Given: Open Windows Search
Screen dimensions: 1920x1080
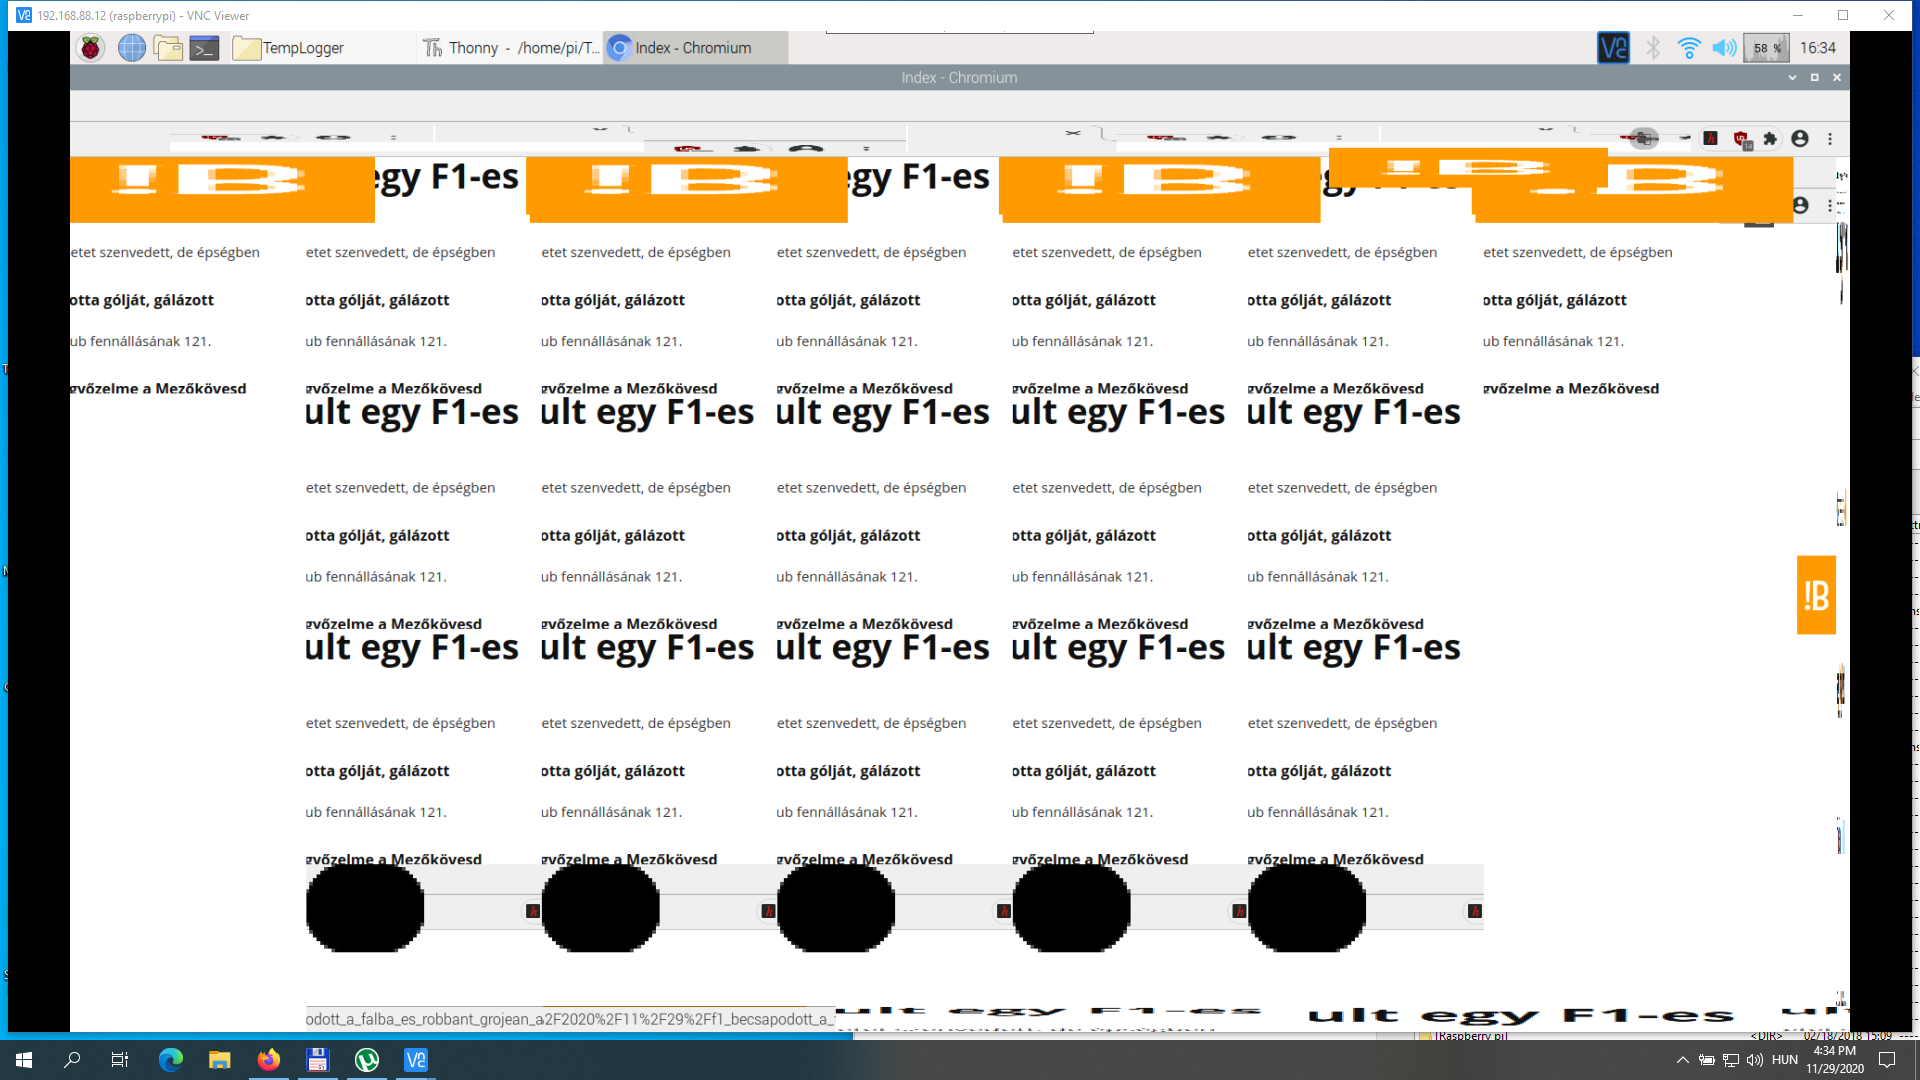Looking at the screenshot, I should pyautogui.click(x=72, y=1060).
